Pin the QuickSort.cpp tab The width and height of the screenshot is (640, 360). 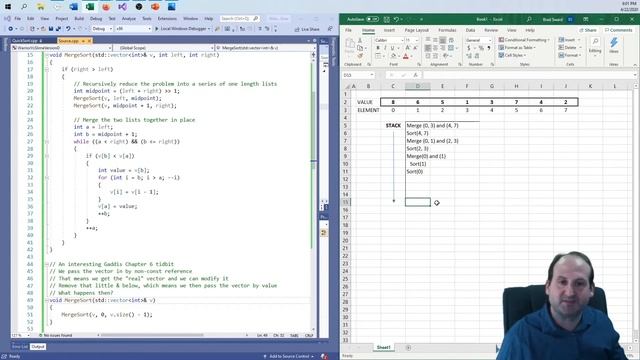41,41
